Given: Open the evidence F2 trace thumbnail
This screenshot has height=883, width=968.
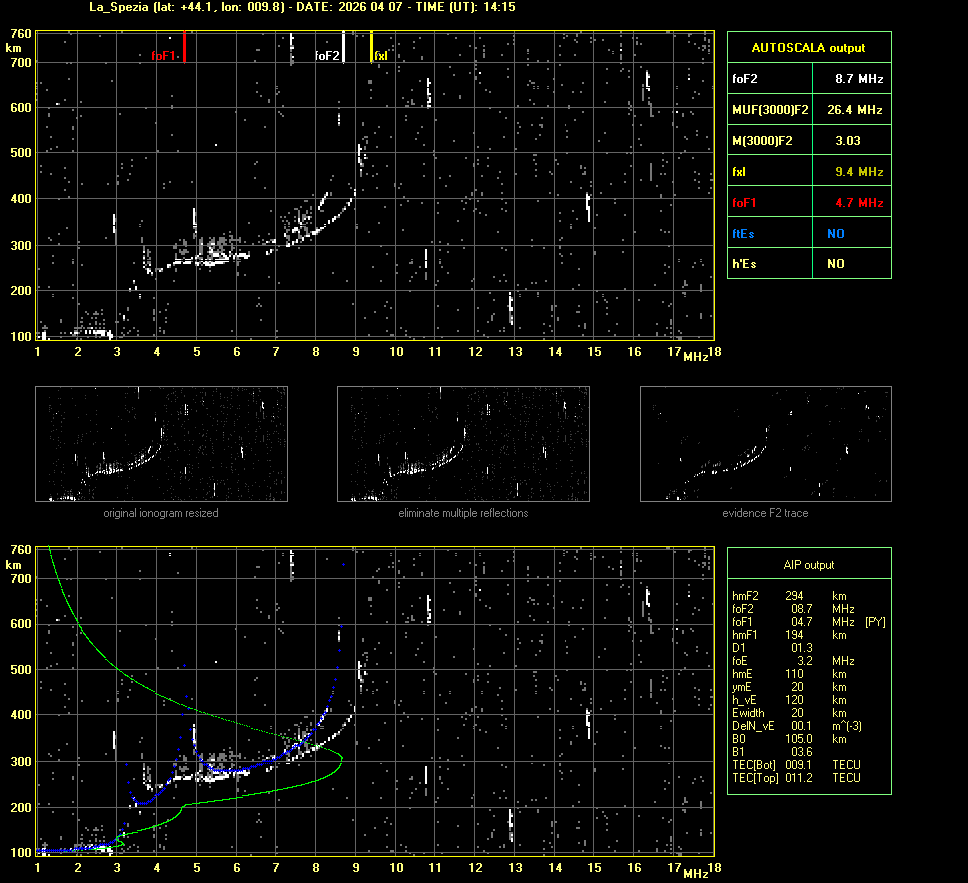Looking at the screenshot, I should click(765, 444).
